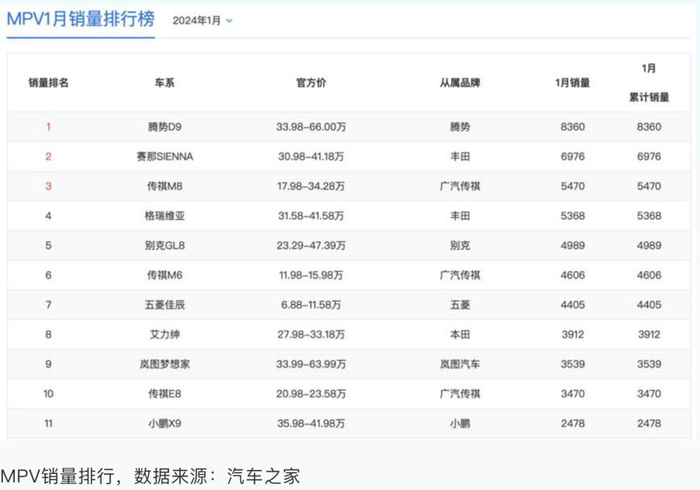Screen dimensions: 700x490
Task: Open the 传祺M8 car series link
Action: [x=164, y=186]
